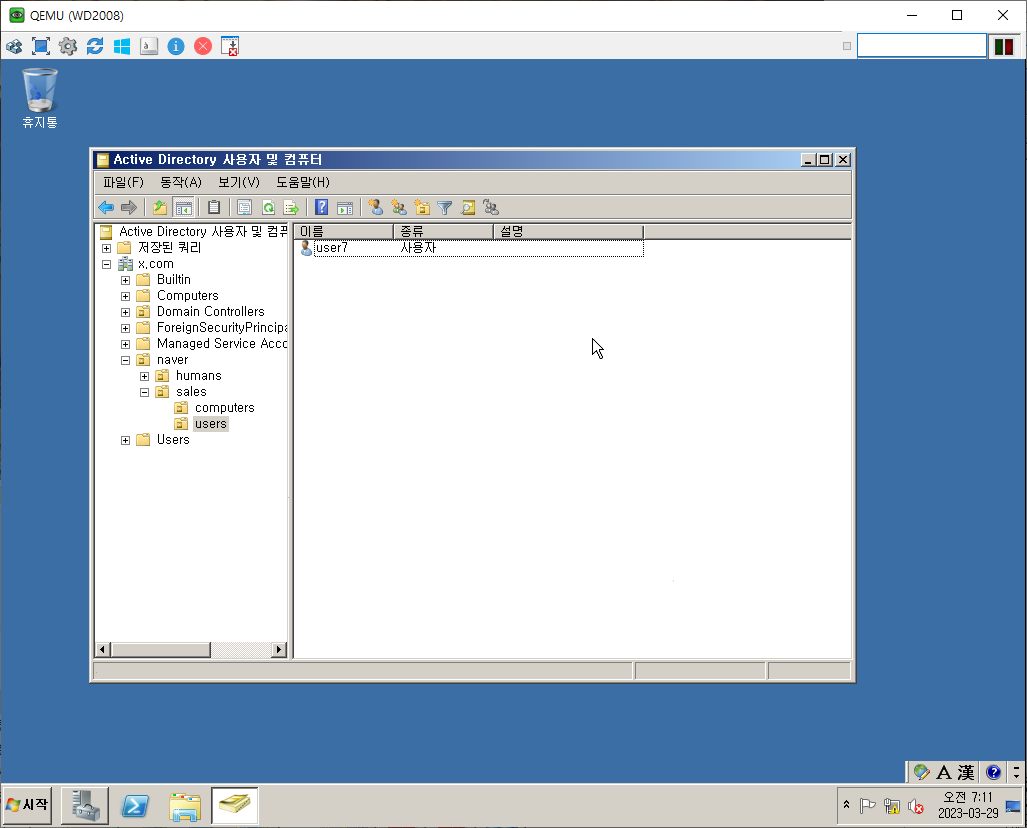Viewport: 1027px width, 828px height.
Task: Toggle the action pane icon next to Help
Action: 345,208
